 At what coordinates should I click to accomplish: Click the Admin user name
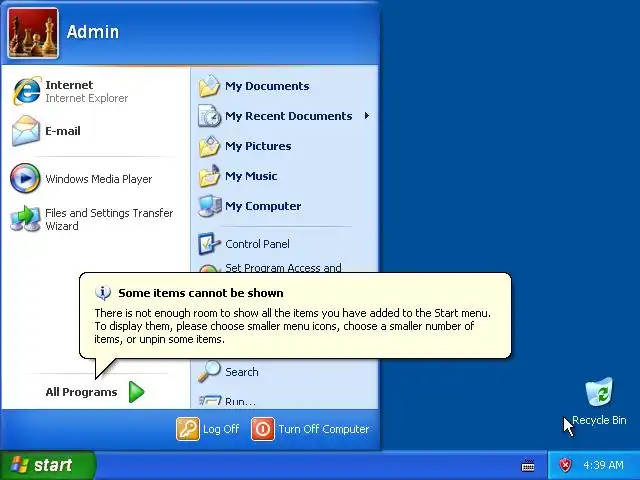click(x=93, y=32)
